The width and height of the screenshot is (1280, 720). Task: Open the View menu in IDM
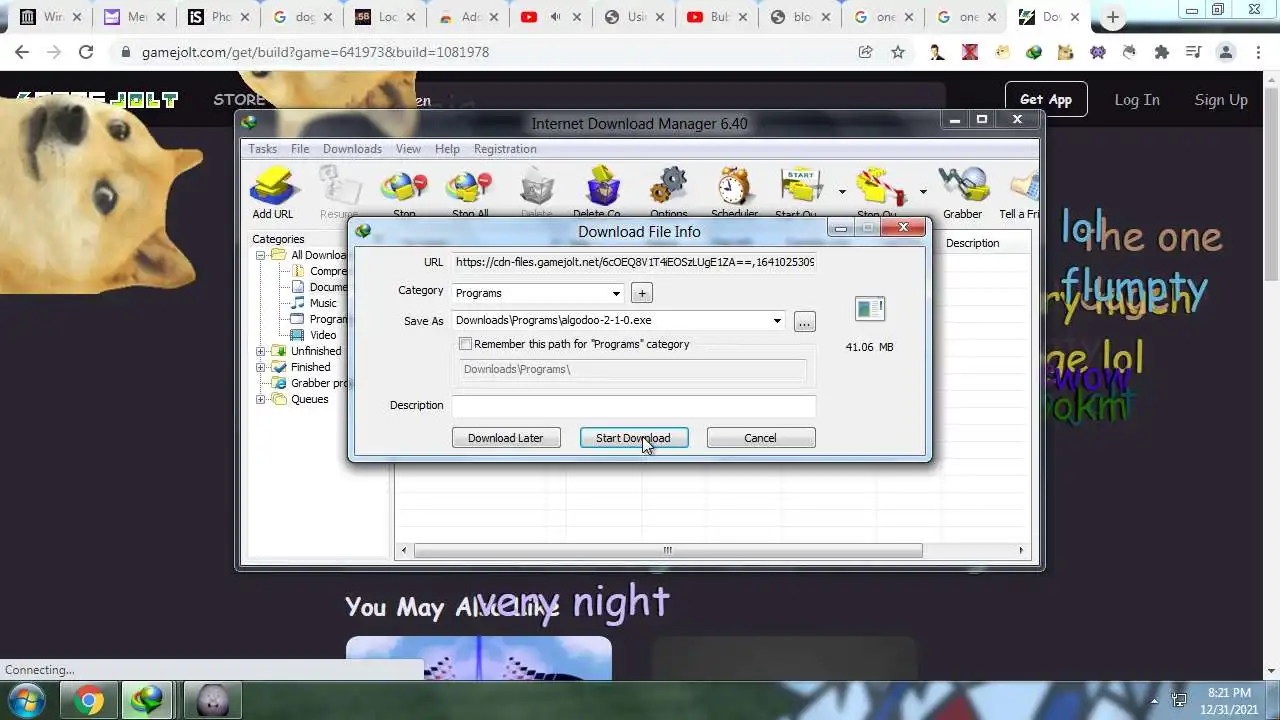point(408,149)
